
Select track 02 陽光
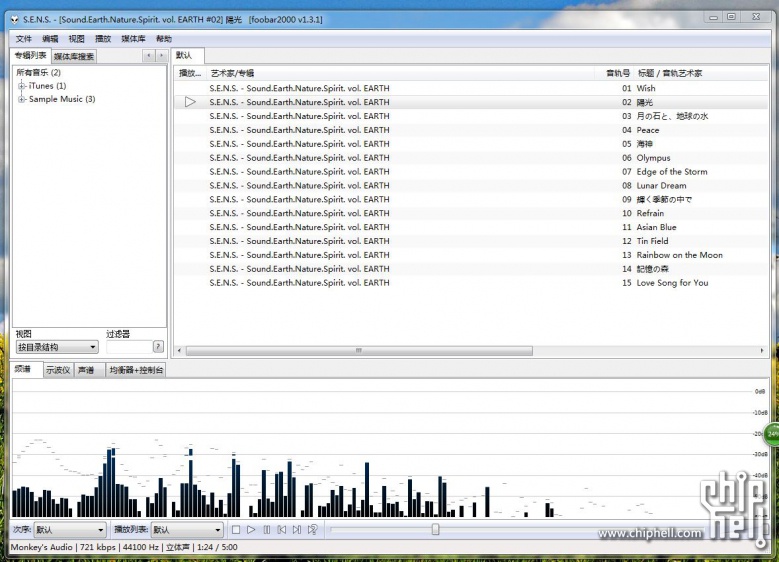pyautogui.click(x=471, y=102)
